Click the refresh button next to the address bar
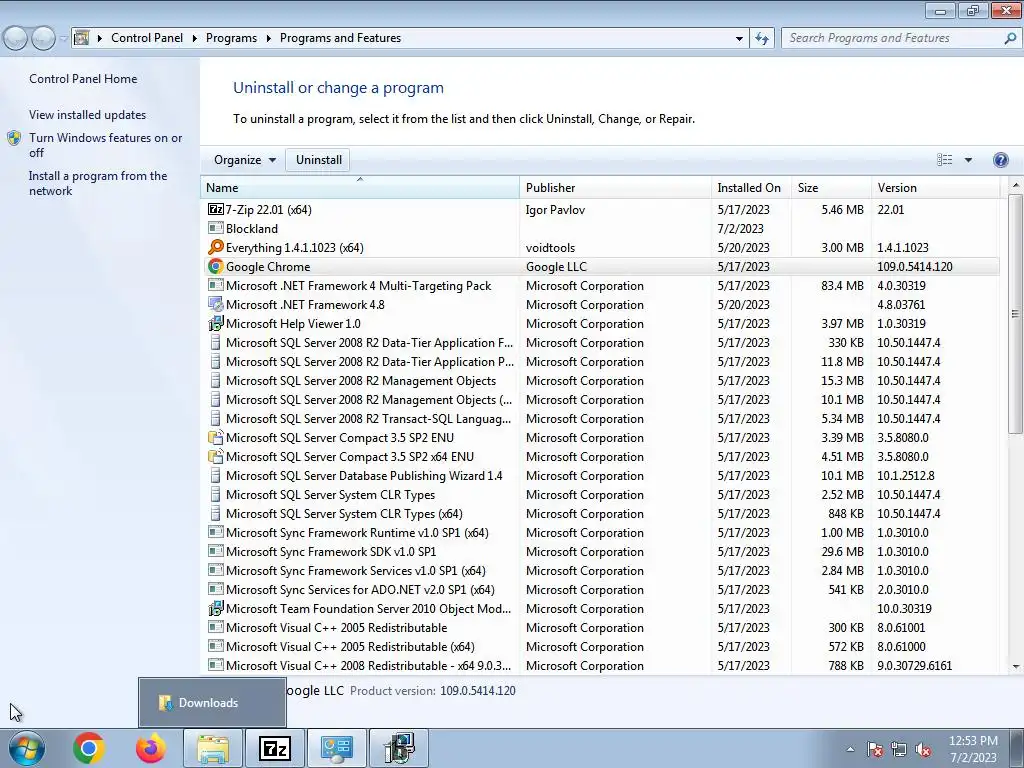The image size is (1024, 768). [x=762, y=39]
